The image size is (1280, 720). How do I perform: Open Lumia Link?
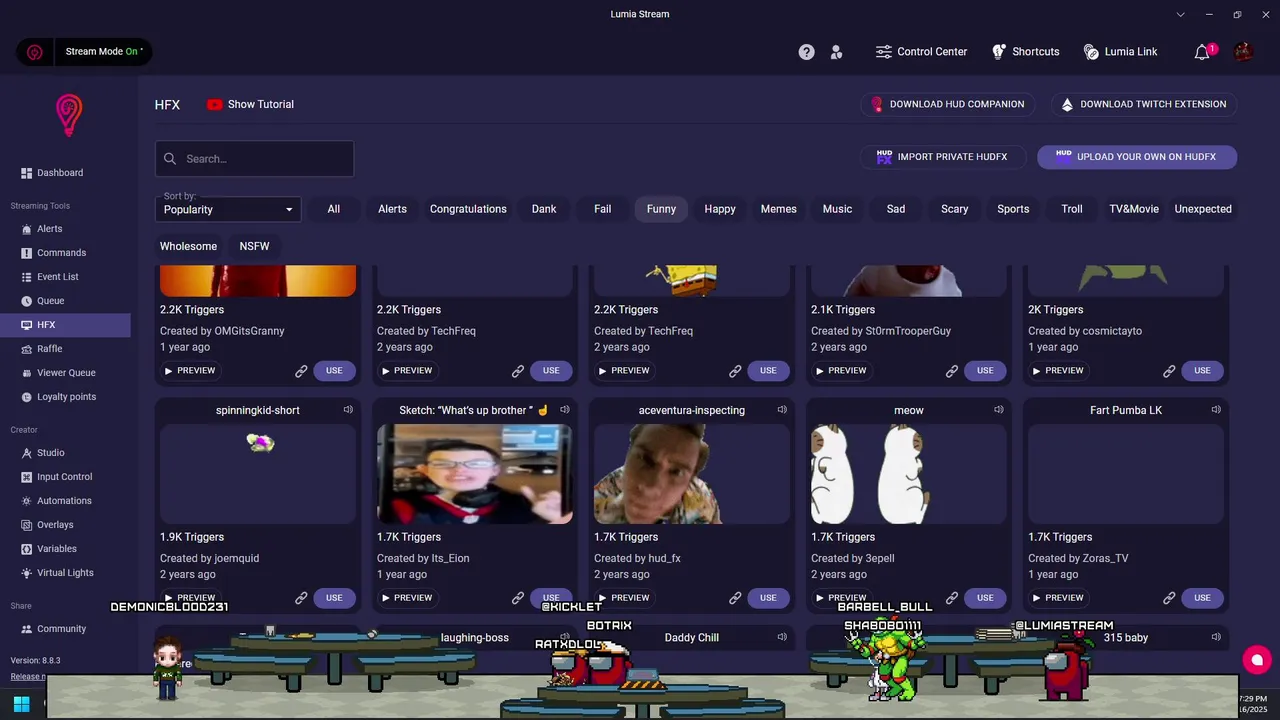click(x=1120, y=52)
